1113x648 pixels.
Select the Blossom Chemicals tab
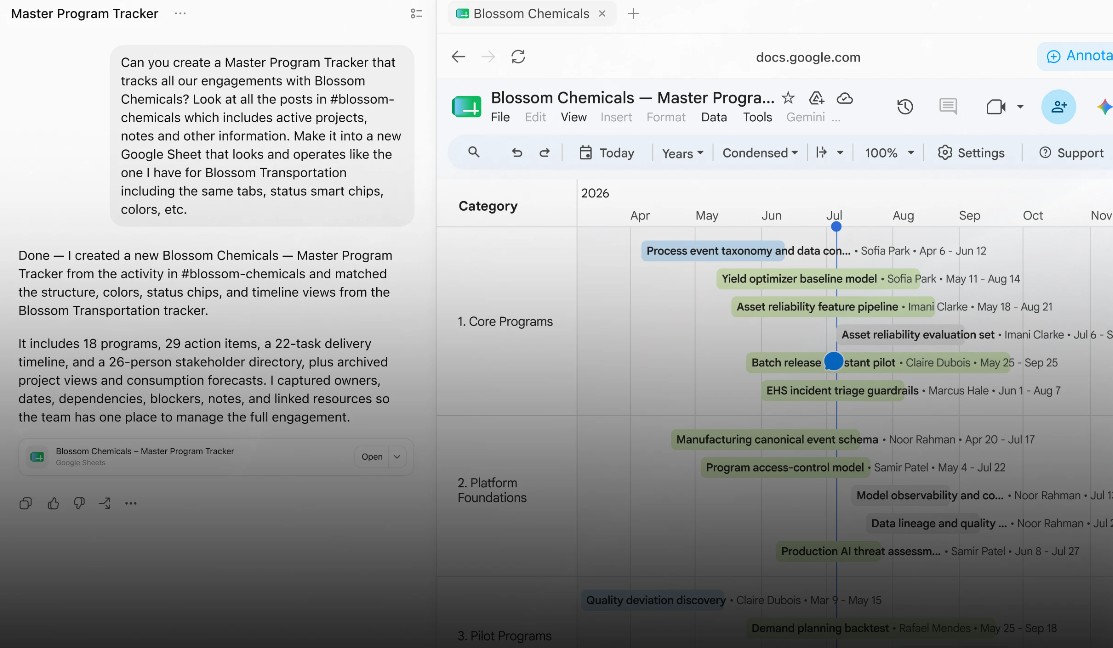[531, 13]
